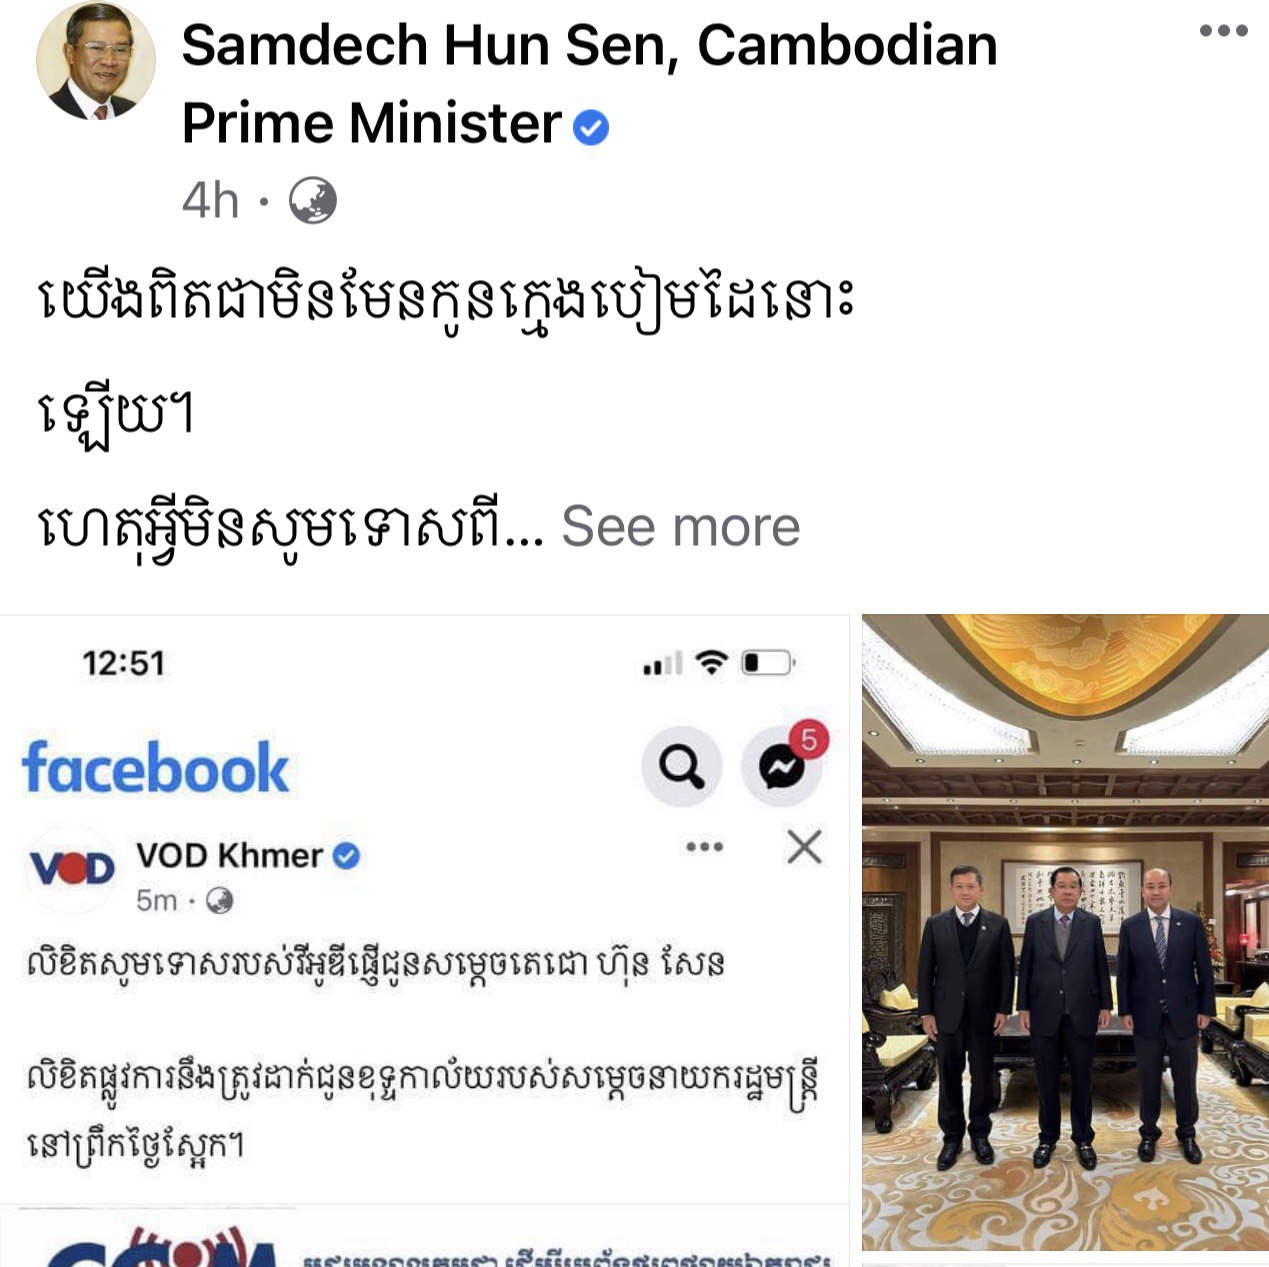This screenshot has width=1269, height=1267.
Task: Click the globe public audience icon
Action: pyautogui.click(x=313, y=200)
